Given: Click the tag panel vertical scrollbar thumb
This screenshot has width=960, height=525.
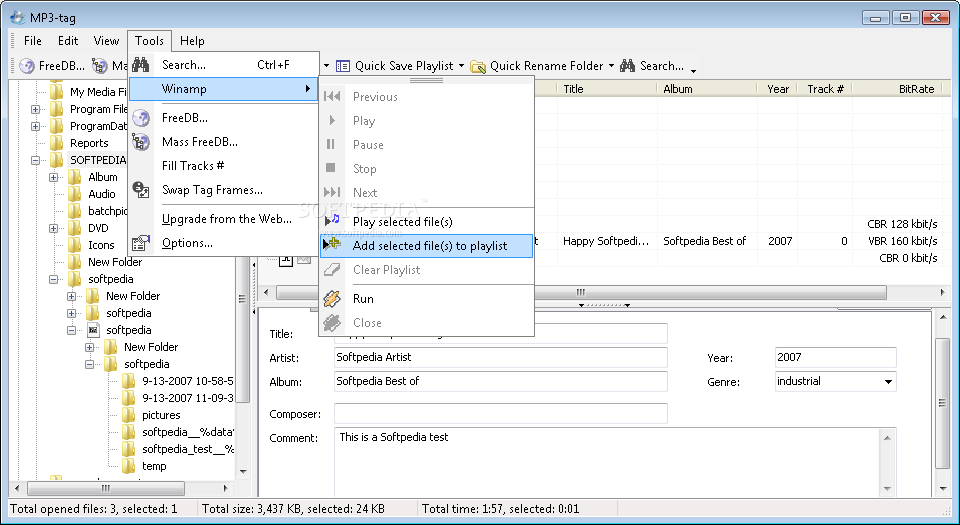Looking at the screenshot, I should (942, 403).
